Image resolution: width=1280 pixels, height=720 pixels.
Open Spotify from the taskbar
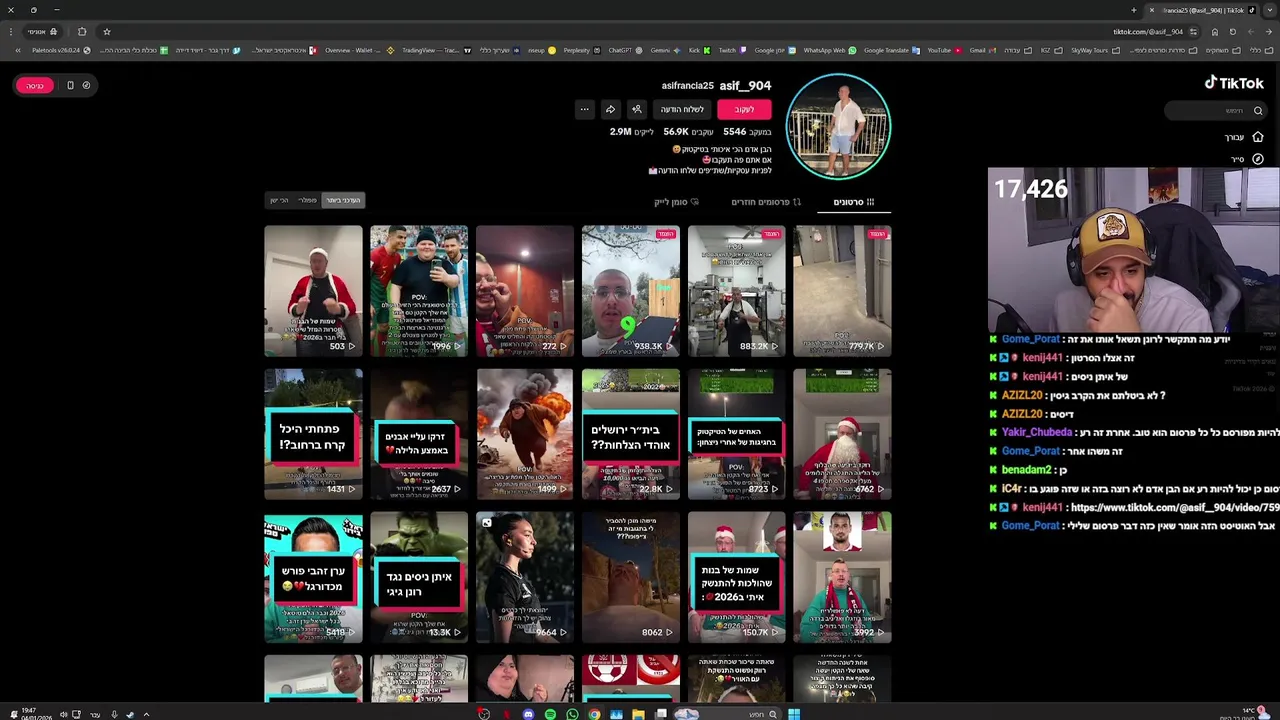tap(550, 714)
